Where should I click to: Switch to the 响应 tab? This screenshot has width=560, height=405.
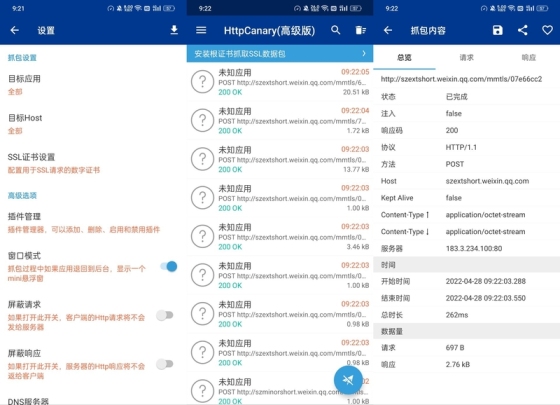(529, 58)
